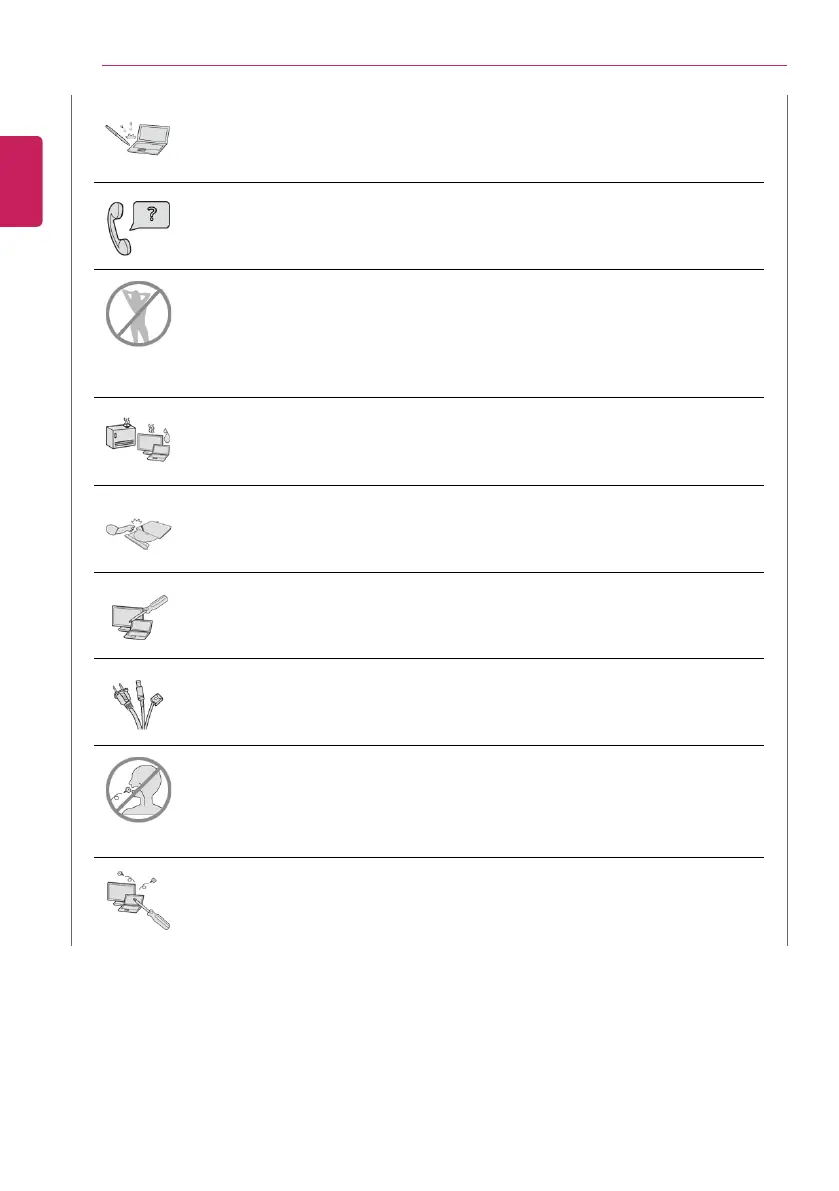Click the no-swallowing head profile icon
This screenshot has height=1191, width=839.
138,789
